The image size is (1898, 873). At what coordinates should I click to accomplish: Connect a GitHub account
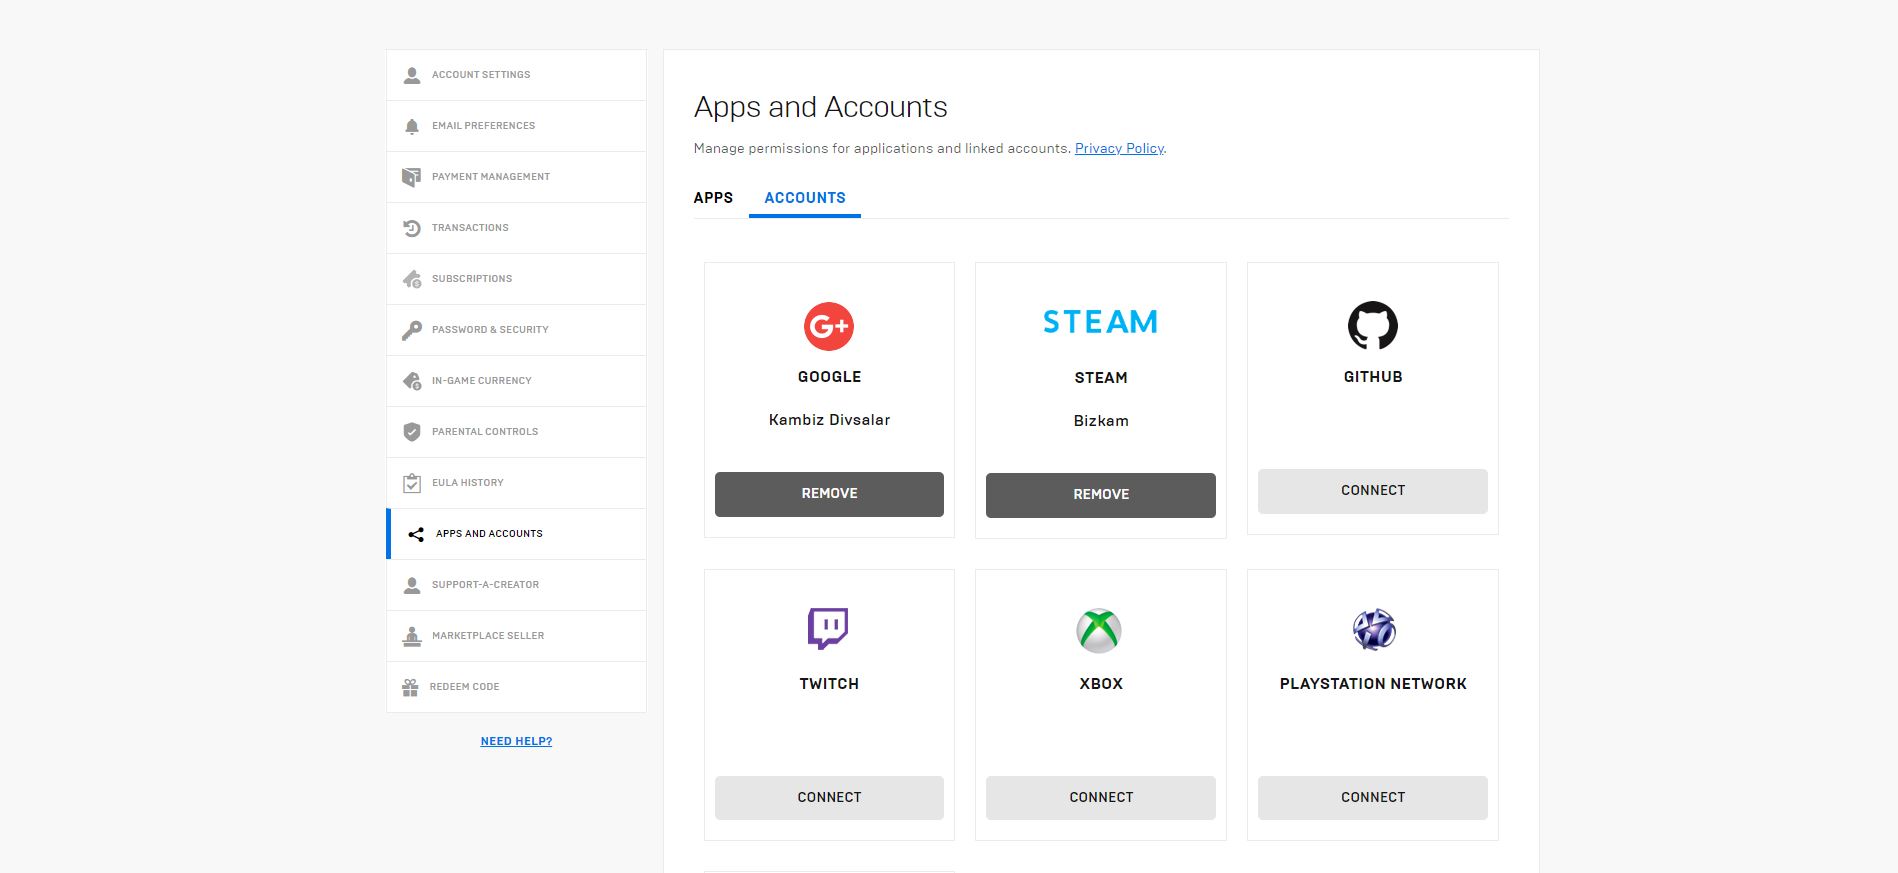tap(1373, 491)
